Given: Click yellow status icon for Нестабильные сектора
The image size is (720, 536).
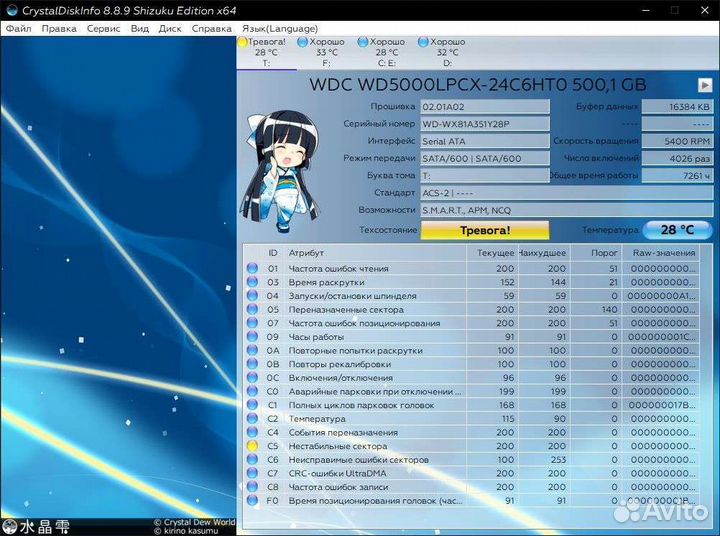Looking at the screenshot, I should coord(252,446).
